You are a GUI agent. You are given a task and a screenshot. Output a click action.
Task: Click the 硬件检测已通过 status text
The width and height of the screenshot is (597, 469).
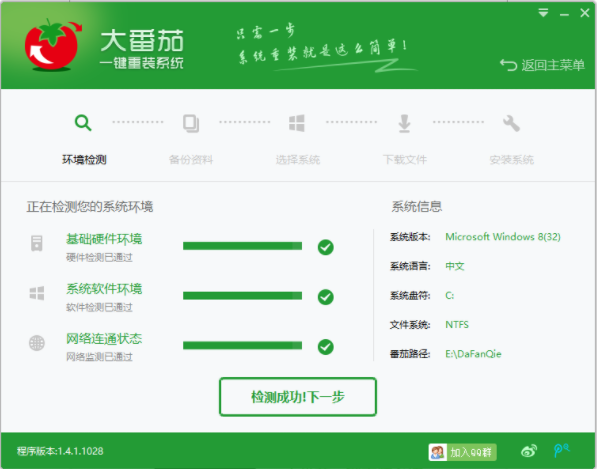click(x=99, y=258)
